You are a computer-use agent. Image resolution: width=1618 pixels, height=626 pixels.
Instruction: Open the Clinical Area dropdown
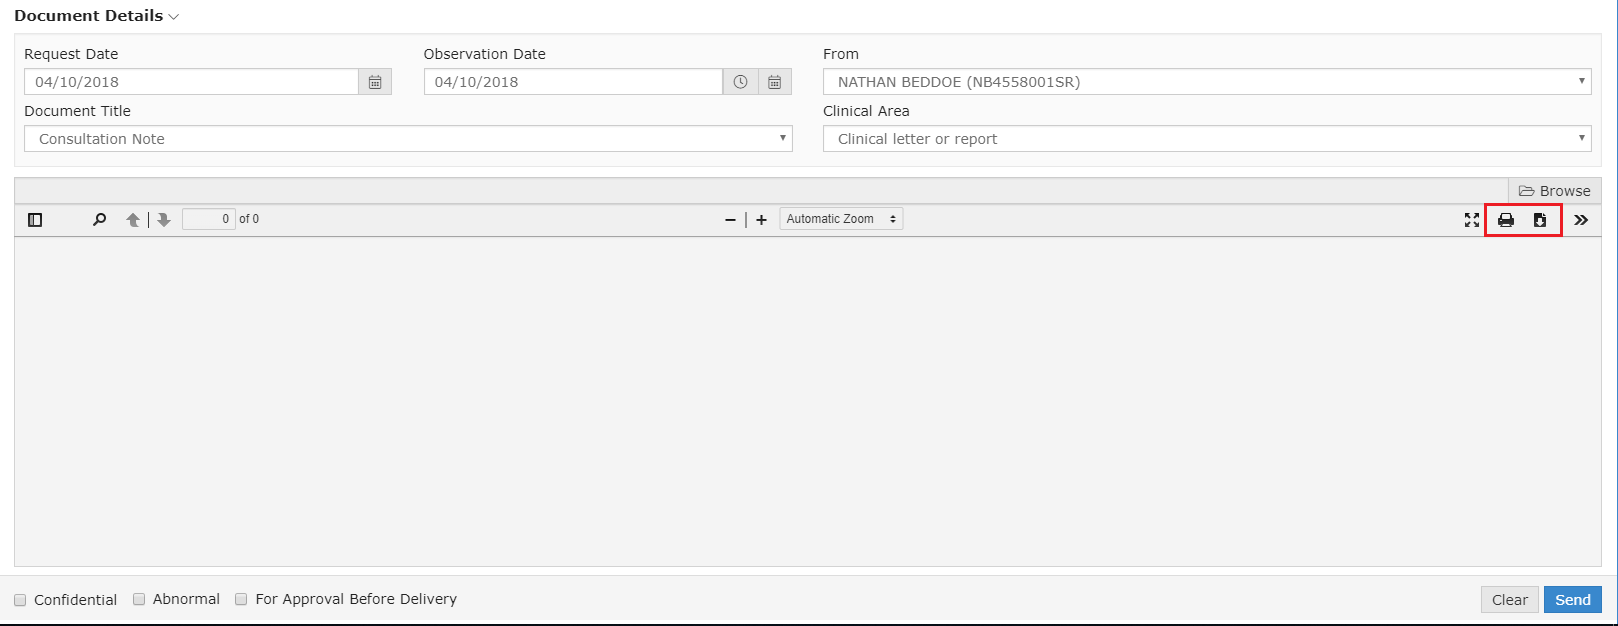tap(1207, 139)
